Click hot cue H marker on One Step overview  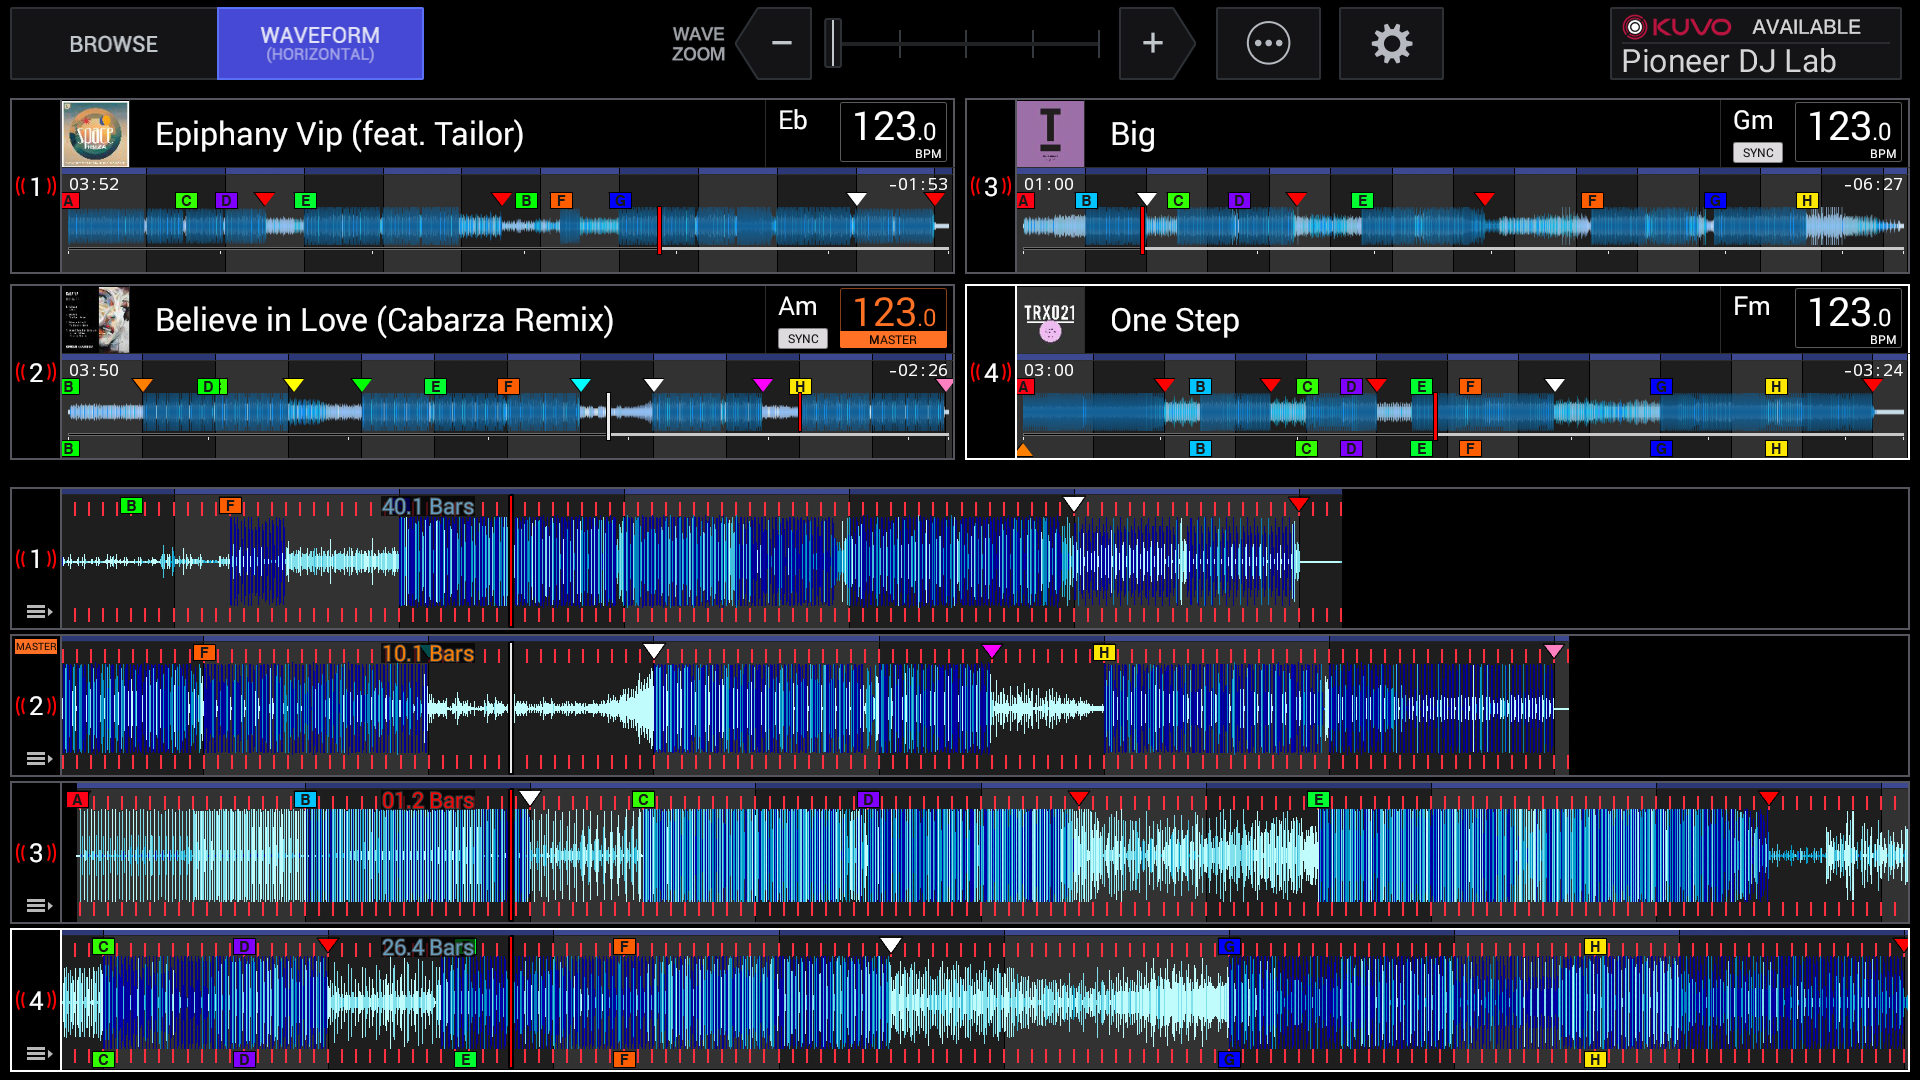(x=1775, y=386)
